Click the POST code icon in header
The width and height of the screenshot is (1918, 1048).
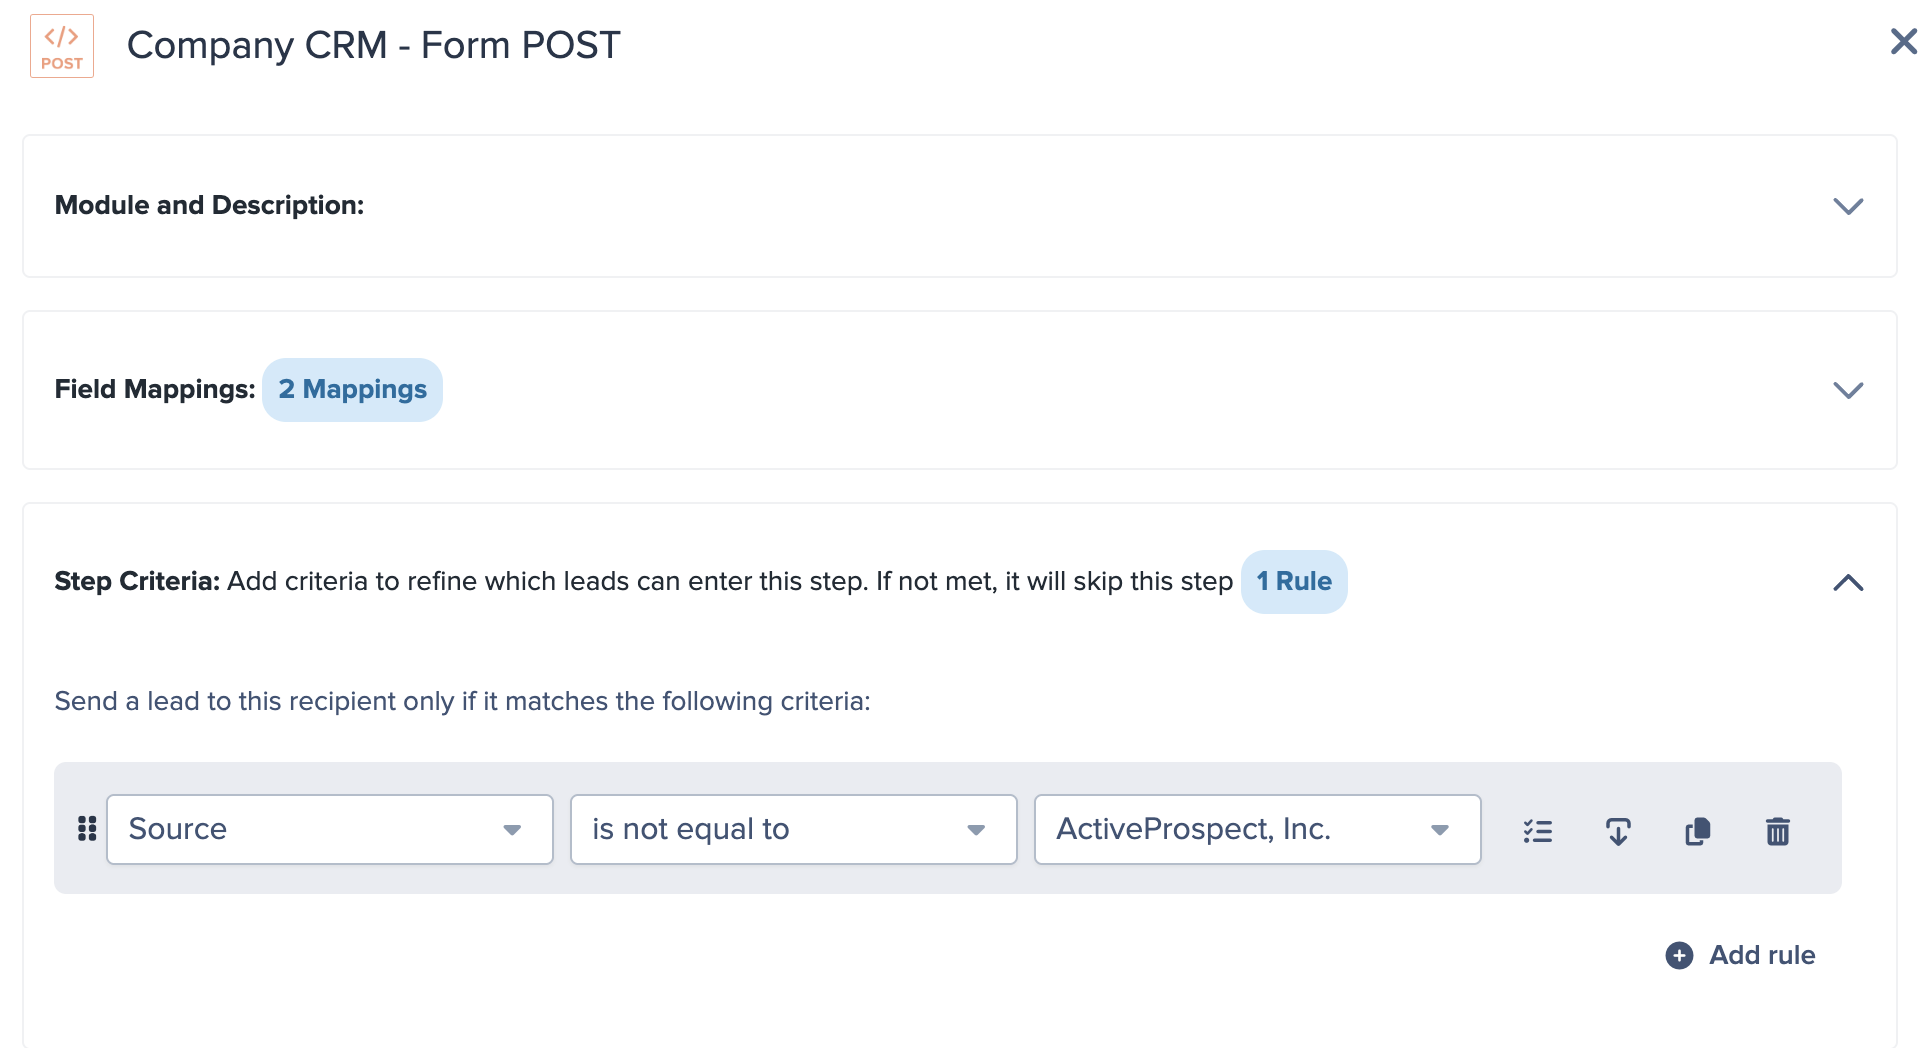pyautogui.click(x=62, y=46)
